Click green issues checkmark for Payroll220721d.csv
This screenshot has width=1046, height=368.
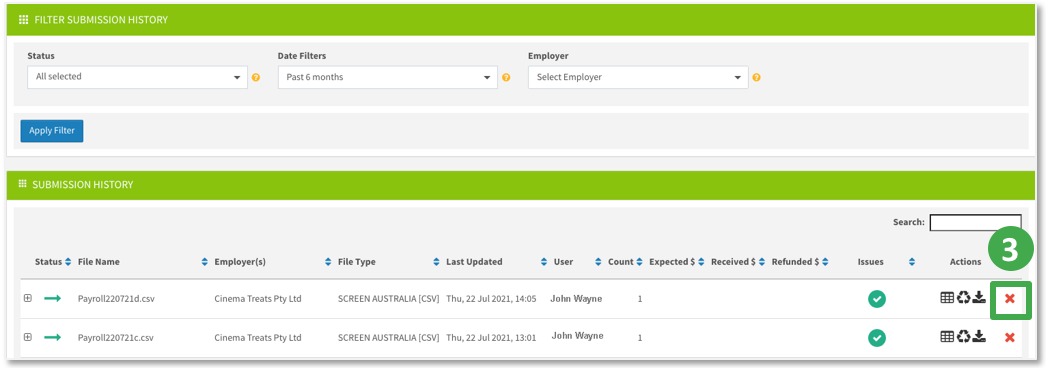coord(877,299)
